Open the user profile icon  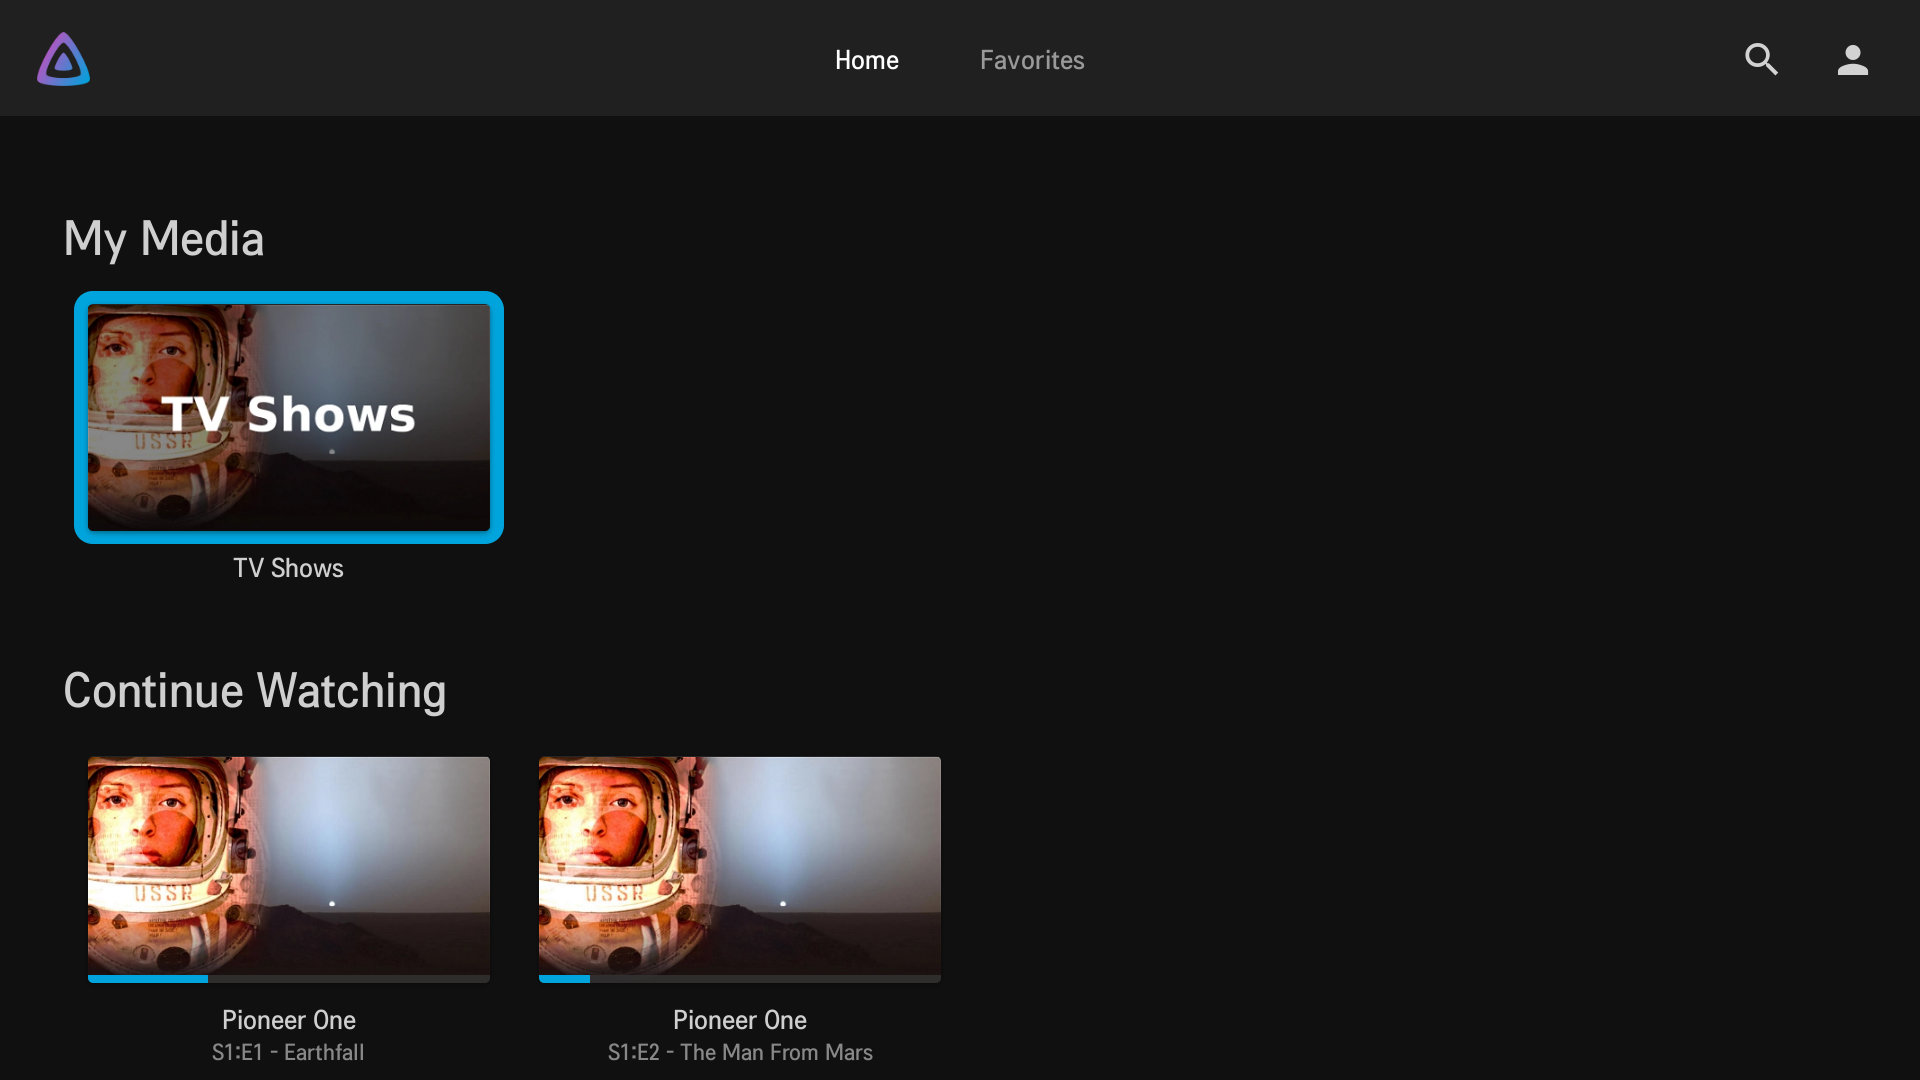1852,59
